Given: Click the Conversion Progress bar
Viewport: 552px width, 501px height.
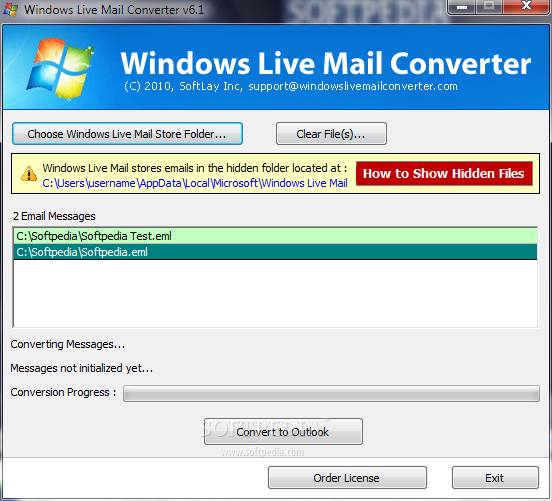Looking at the screenshot, I should [331, 393].
